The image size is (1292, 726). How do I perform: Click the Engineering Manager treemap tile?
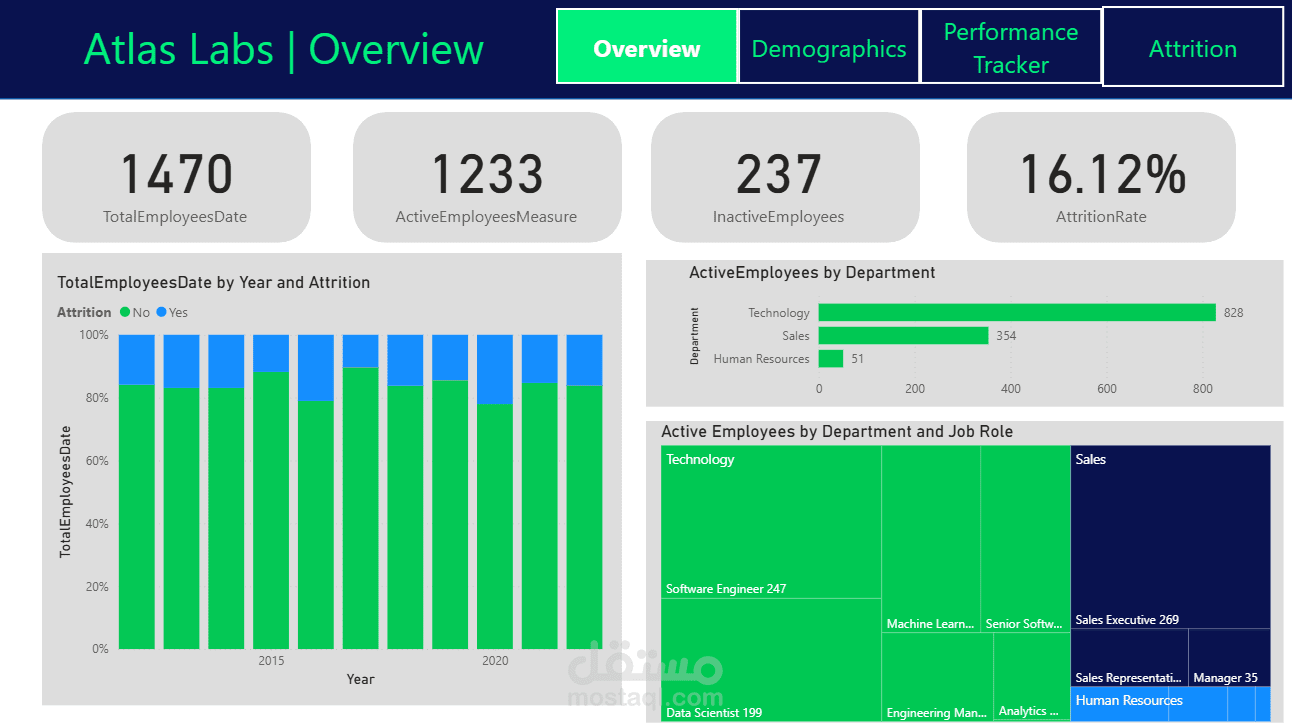click(x=937, y=677)
